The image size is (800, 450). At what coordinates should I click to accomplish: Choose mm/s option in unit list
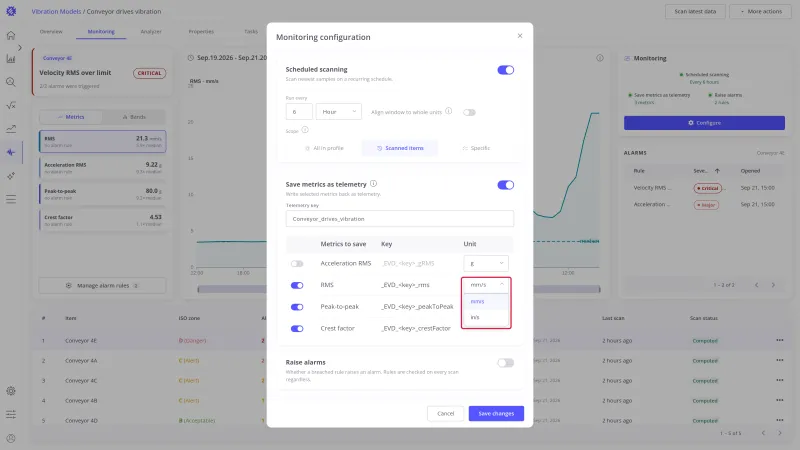click(486, 302)
